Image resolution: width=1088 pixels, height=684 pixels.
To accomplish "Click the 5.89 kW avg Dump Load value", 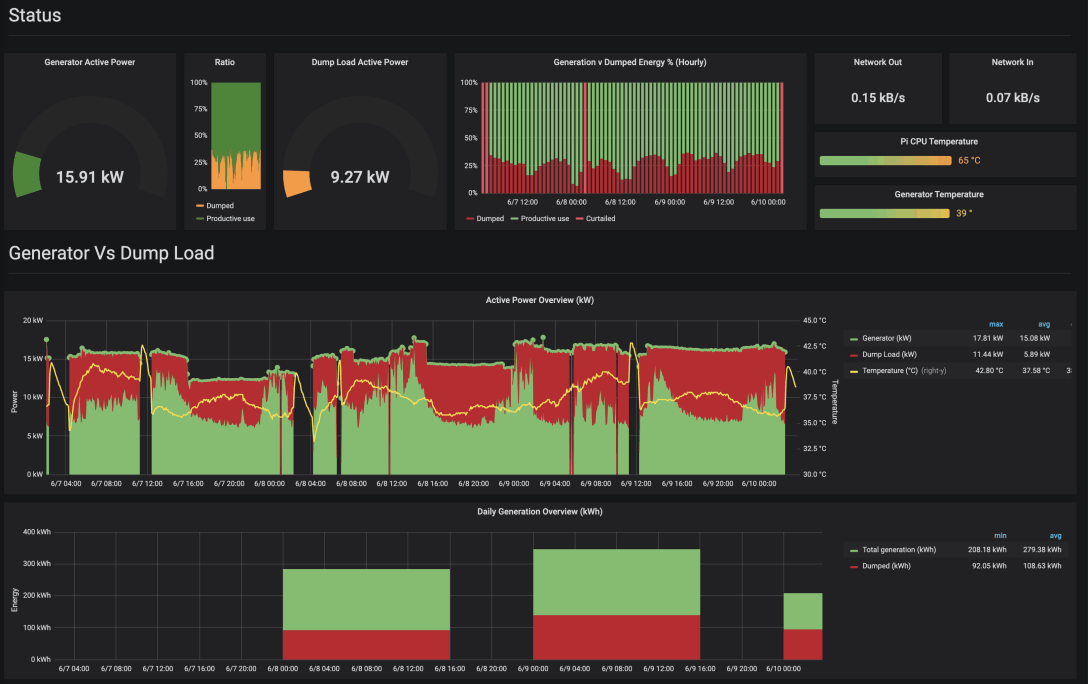I will click(1037, 354).
